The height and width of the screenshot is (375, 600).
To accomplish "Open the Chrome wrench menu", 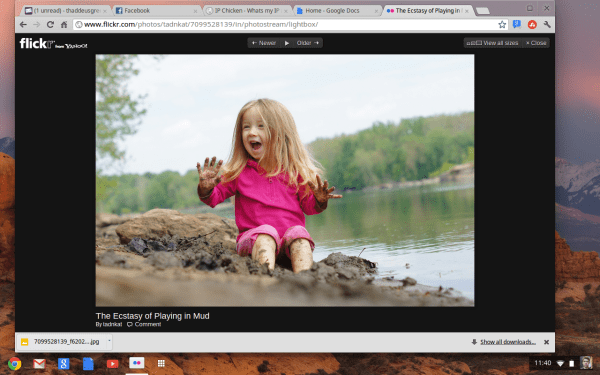I will point(547,24).
